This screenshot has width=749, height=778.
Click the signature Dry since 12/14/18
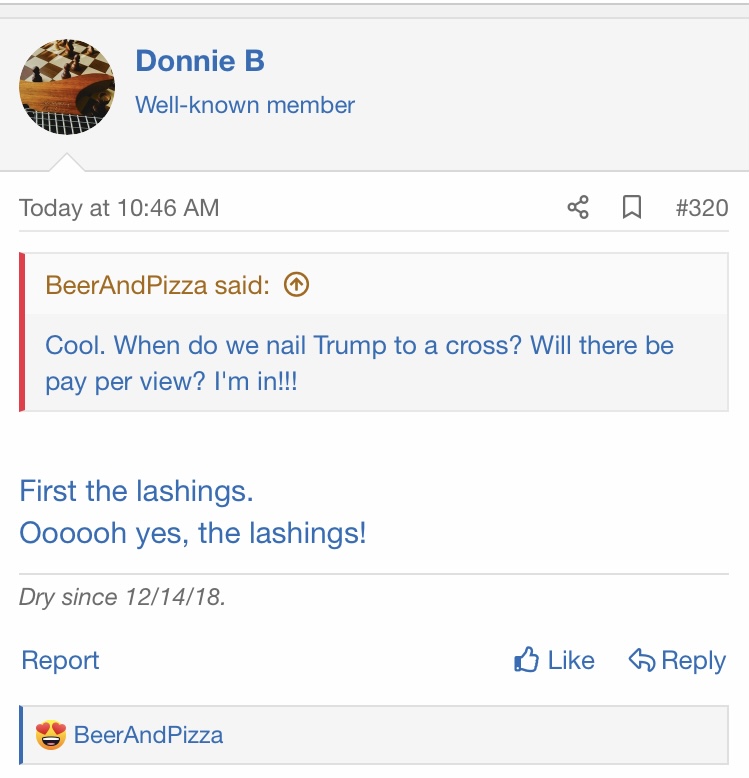coord(122,598)
